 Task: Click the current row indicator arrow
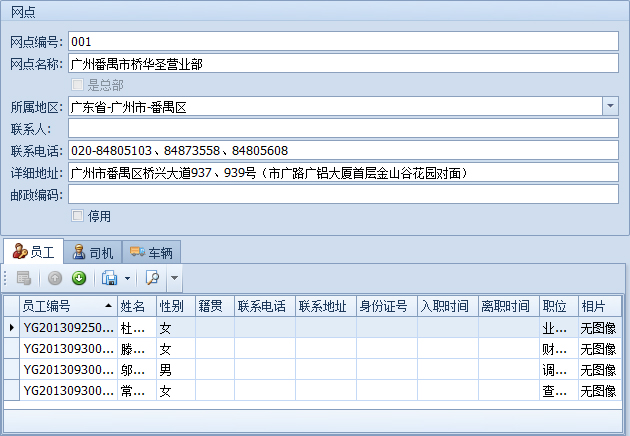click(x=11, y=327)
